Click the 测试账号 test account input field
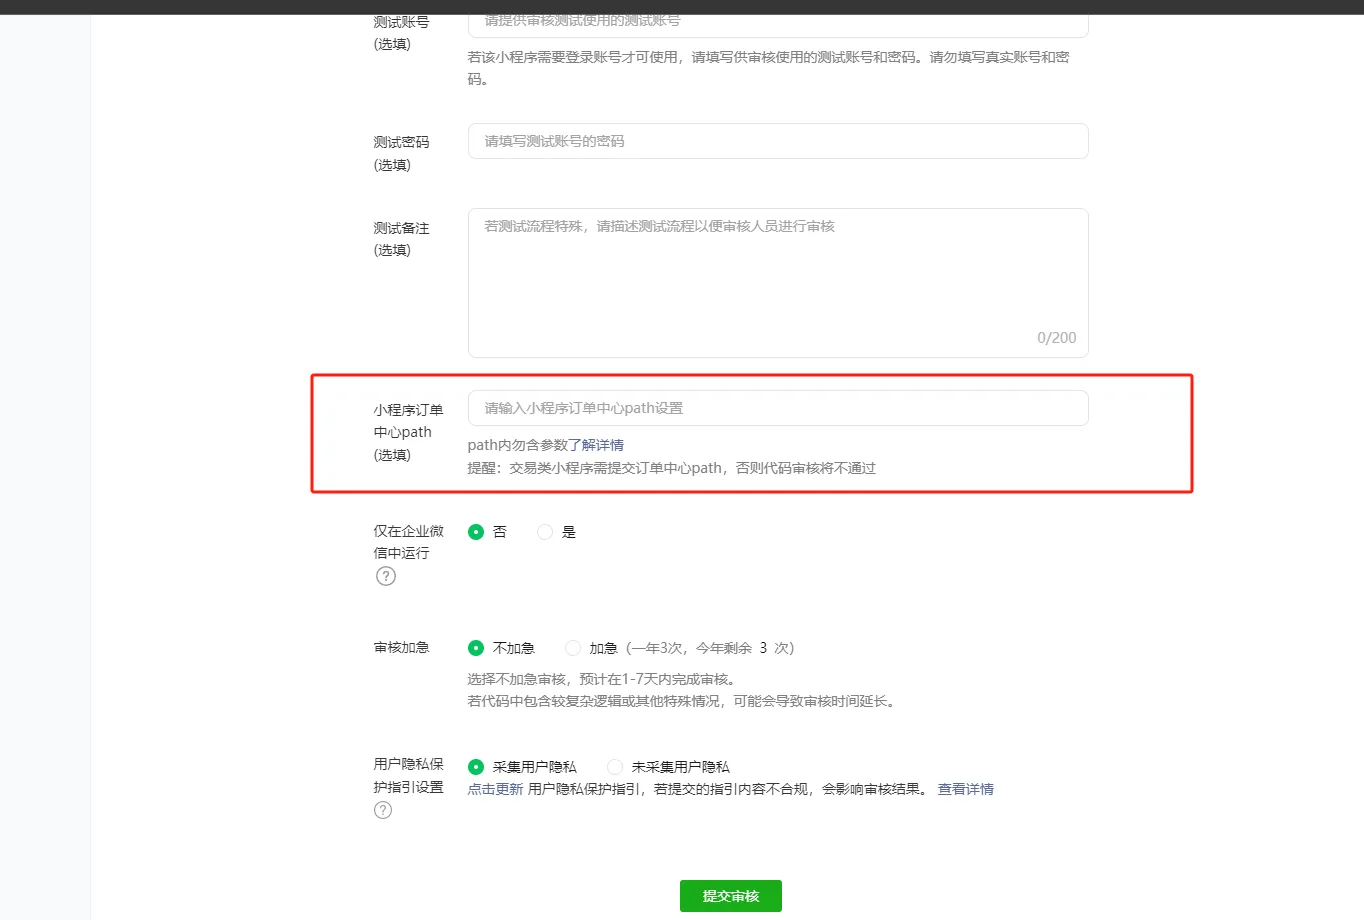 pos(778,21)
